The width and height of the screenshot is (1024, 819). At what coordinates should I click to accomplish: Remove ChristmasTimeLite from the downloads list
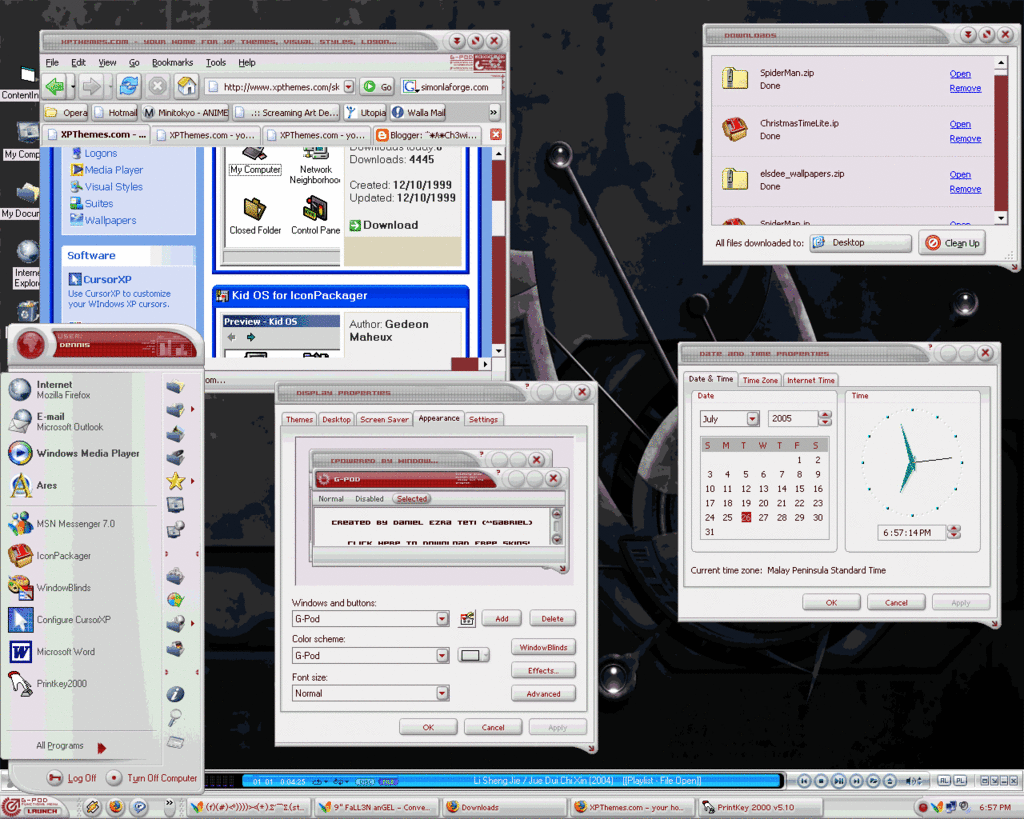pyautogui.click(x=965, y=138)
